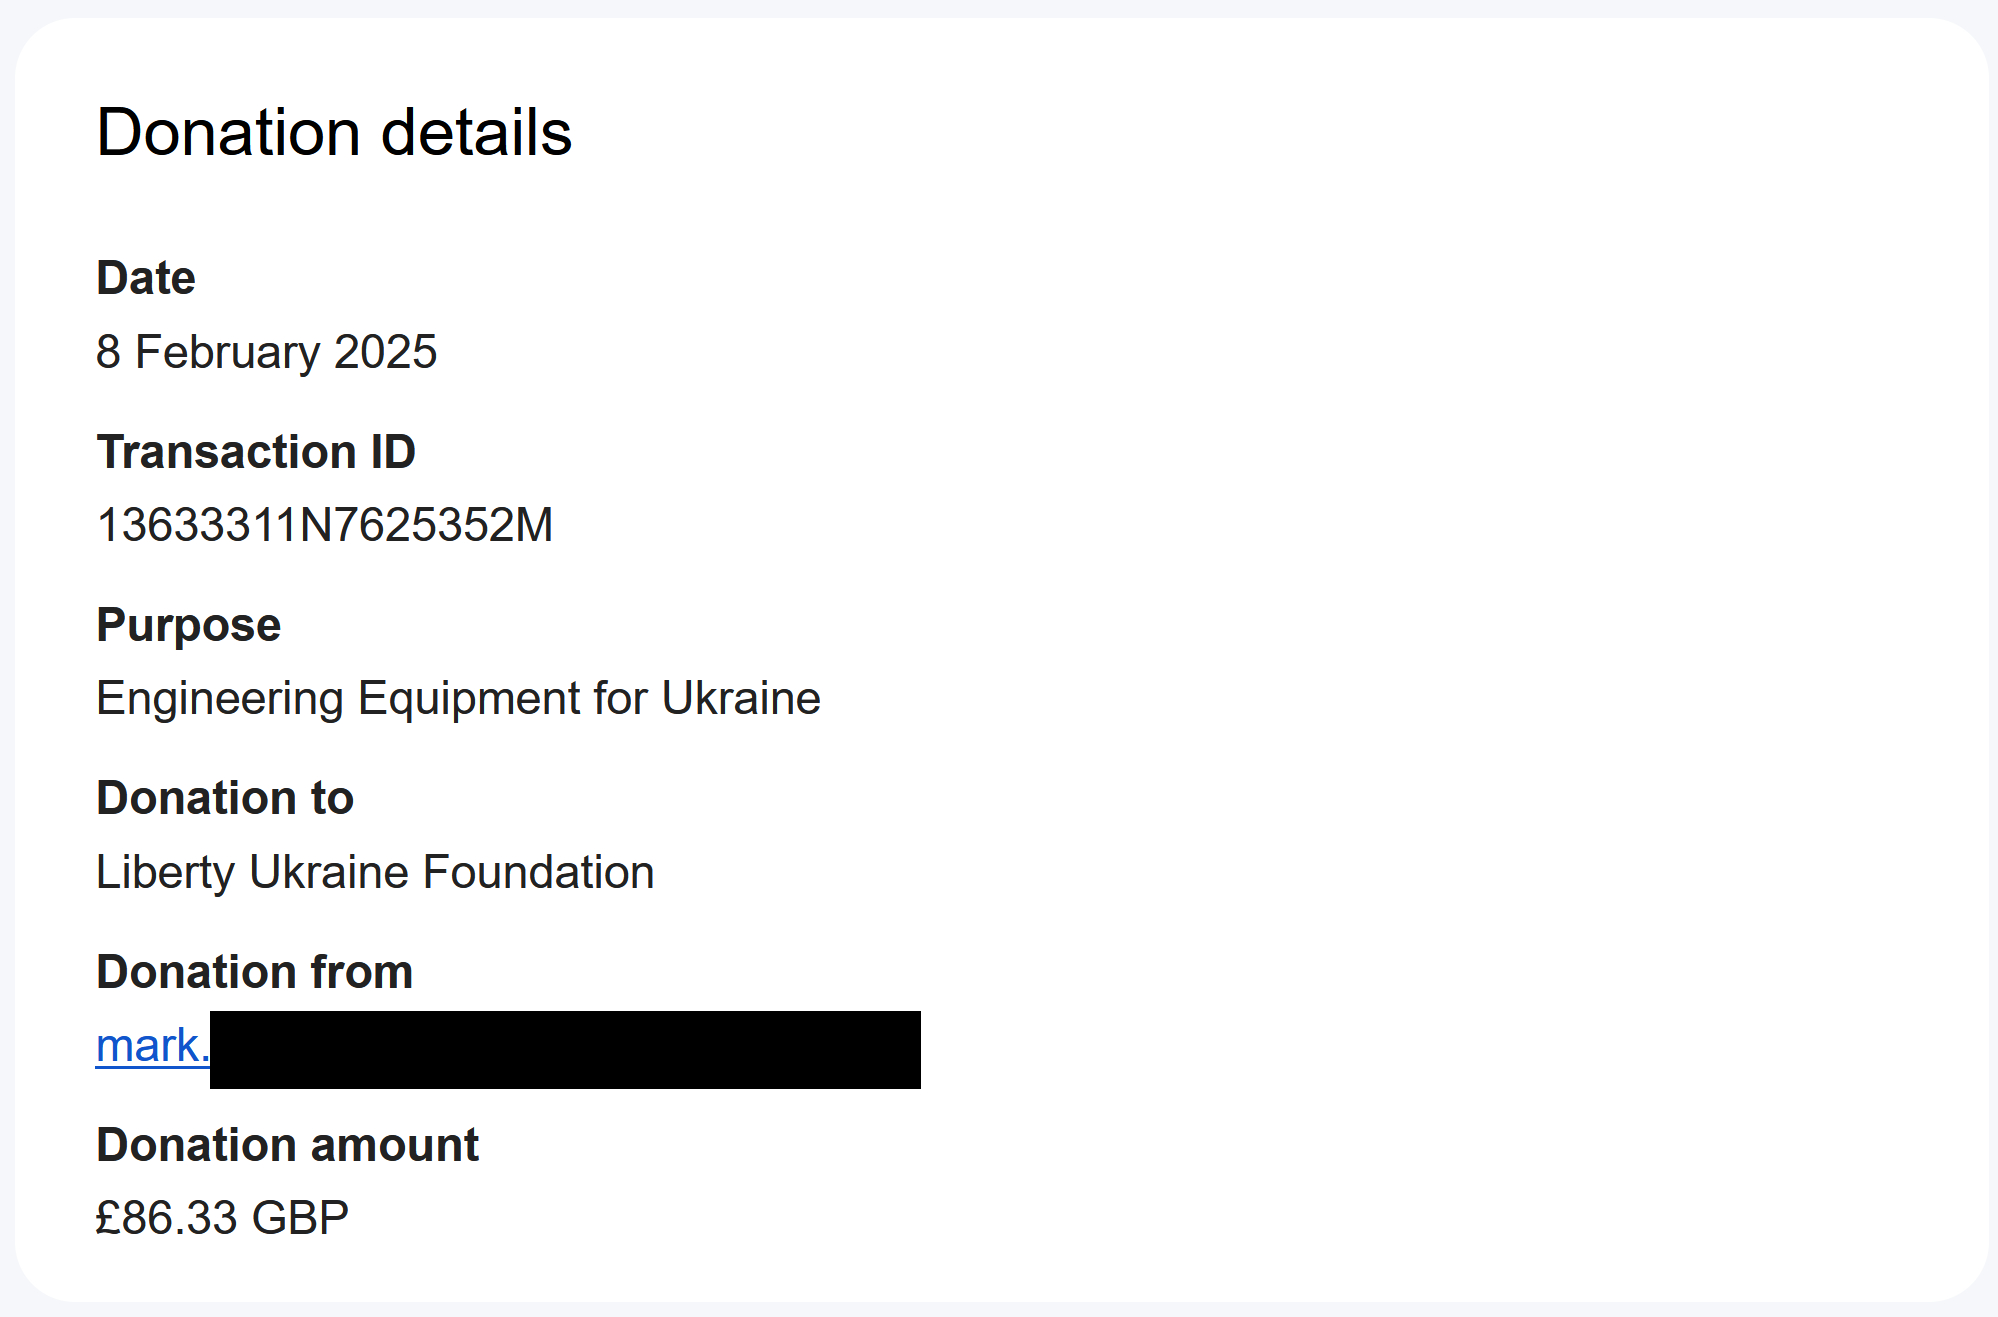Click the Purpose field label
This screenshot has width=1998, height=1317.
click(x=189, y=625)
